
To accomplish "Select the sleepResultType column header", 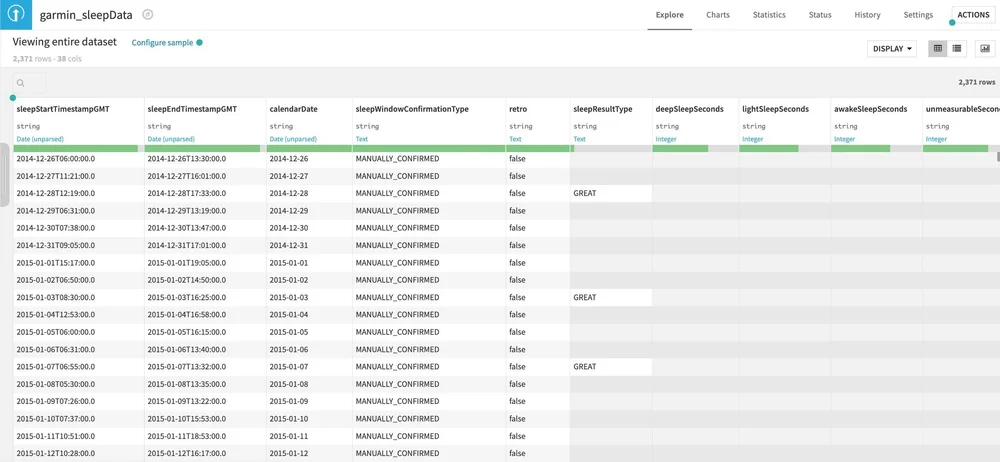I will tap(603, 109).
